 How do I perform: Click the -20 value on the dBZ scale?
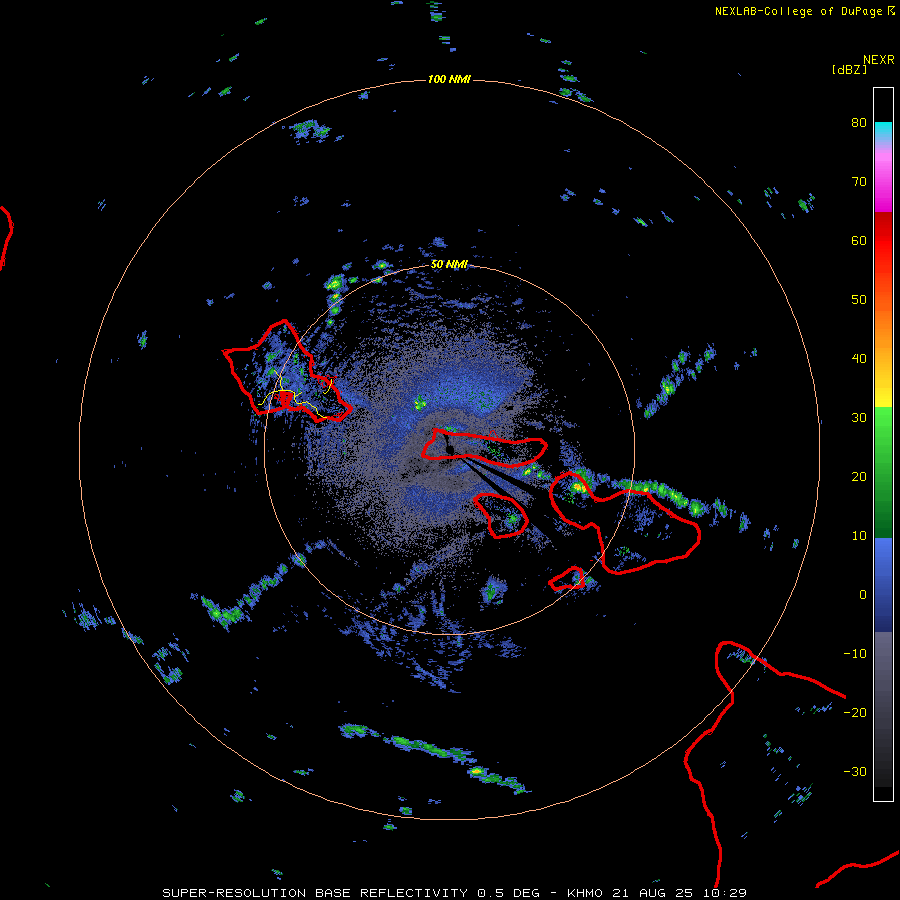(x=855, y=713)
